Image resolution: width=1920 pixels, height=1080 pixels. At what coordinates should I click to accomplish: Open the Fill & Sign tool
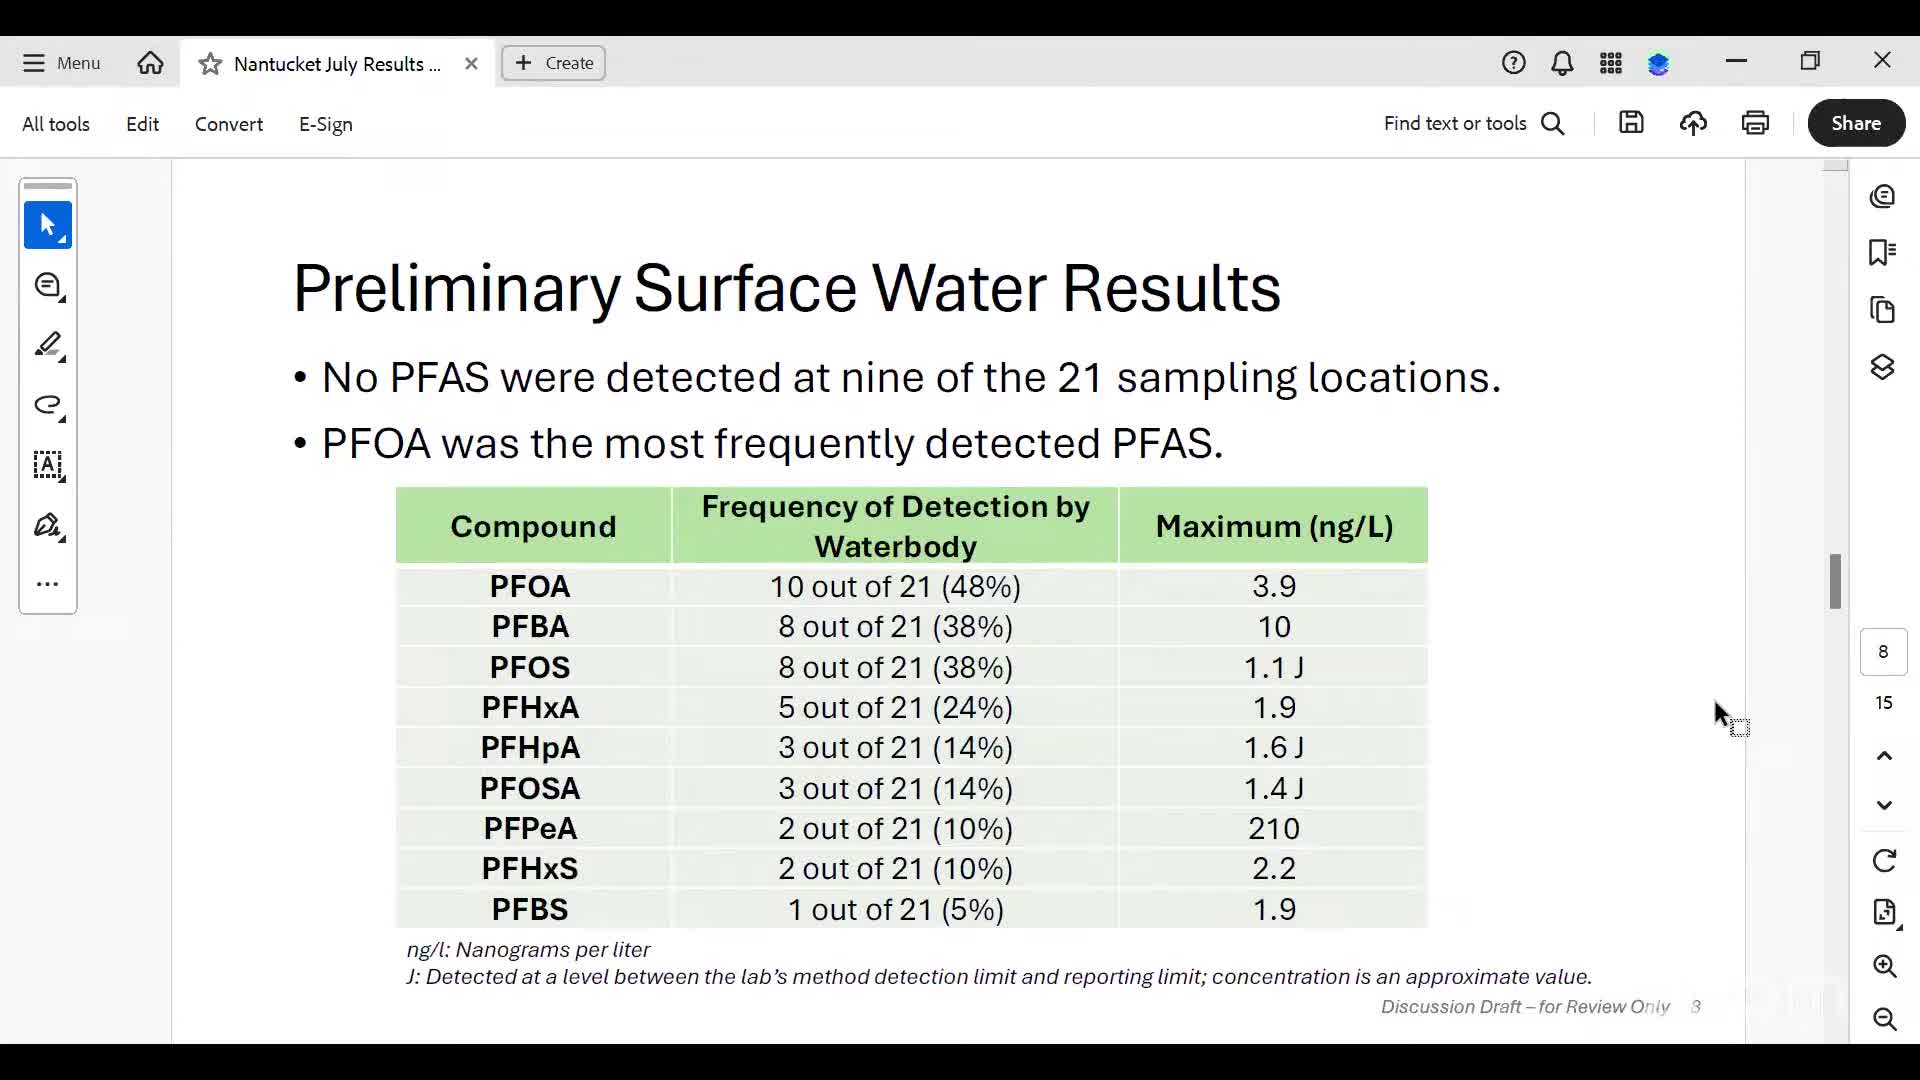[x=47, y=526]
